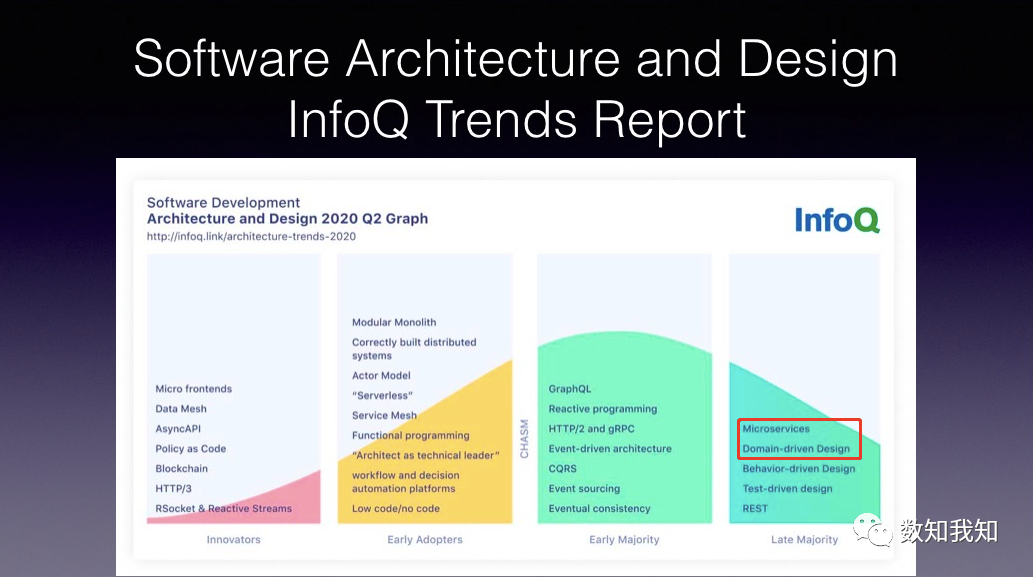Screen dimensions: 1033x577
Task: Open the infoq.link/architecture-trends-2020 URL
Action: (x=251, y=236)
